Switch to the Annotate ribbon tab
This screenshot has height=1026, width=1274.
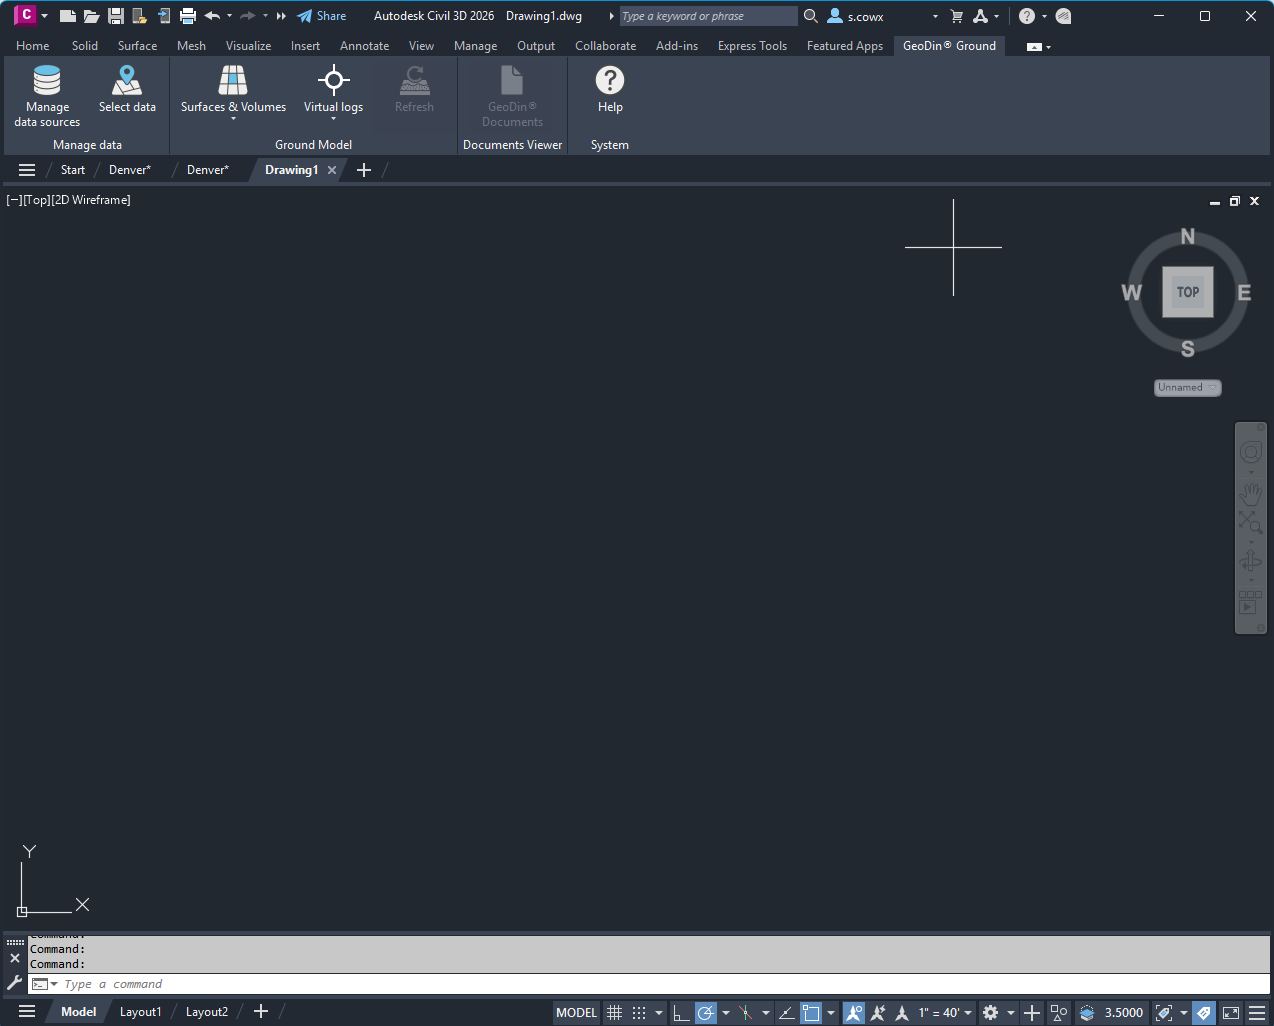pos(364,46)
